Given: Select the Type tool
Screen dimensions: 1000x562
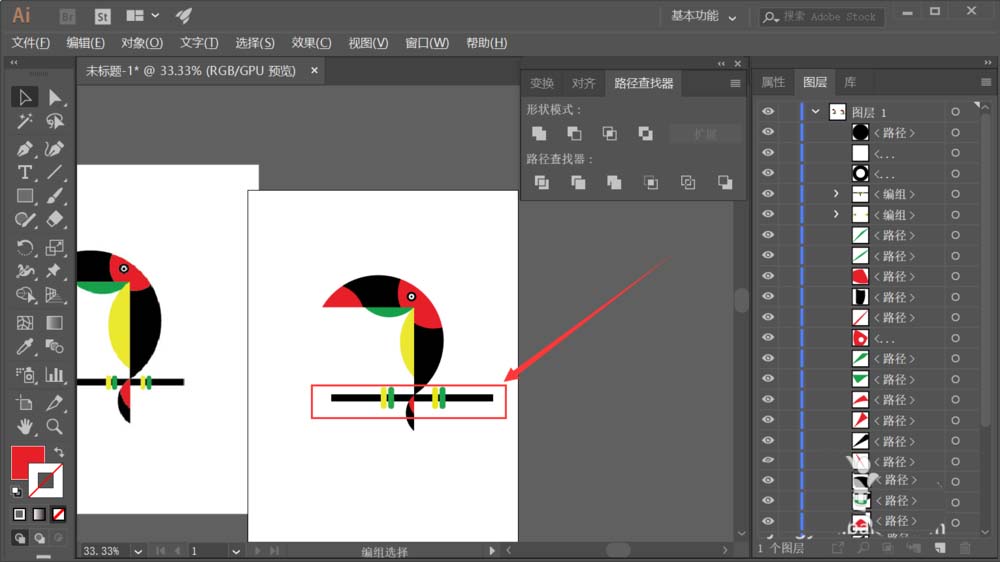Looking at the screenshot, I should 24,172.
